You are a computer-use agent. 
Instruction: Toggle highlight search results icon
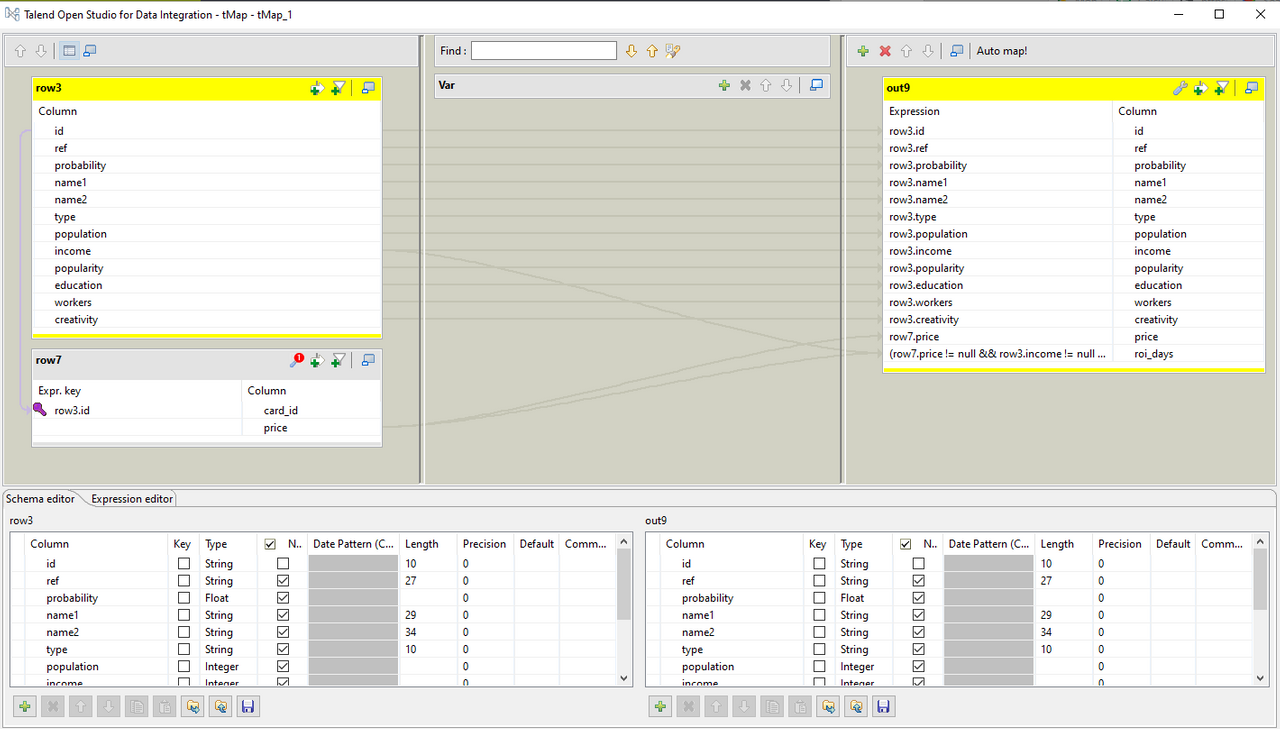pos(673,51)
